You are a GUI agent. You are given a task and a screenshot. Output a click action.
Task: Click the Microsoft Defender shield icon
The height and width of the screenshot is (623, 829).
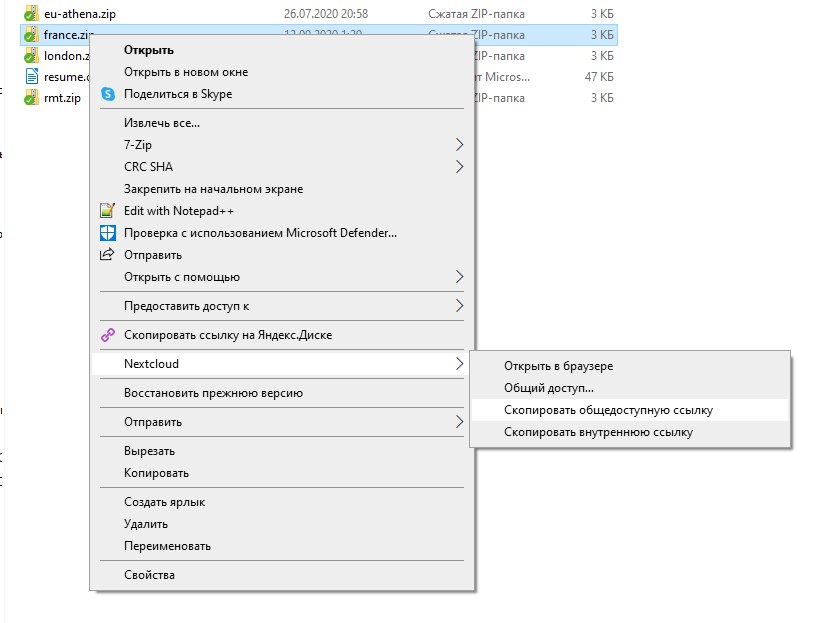pyautogui.click(x=108, y=233)
